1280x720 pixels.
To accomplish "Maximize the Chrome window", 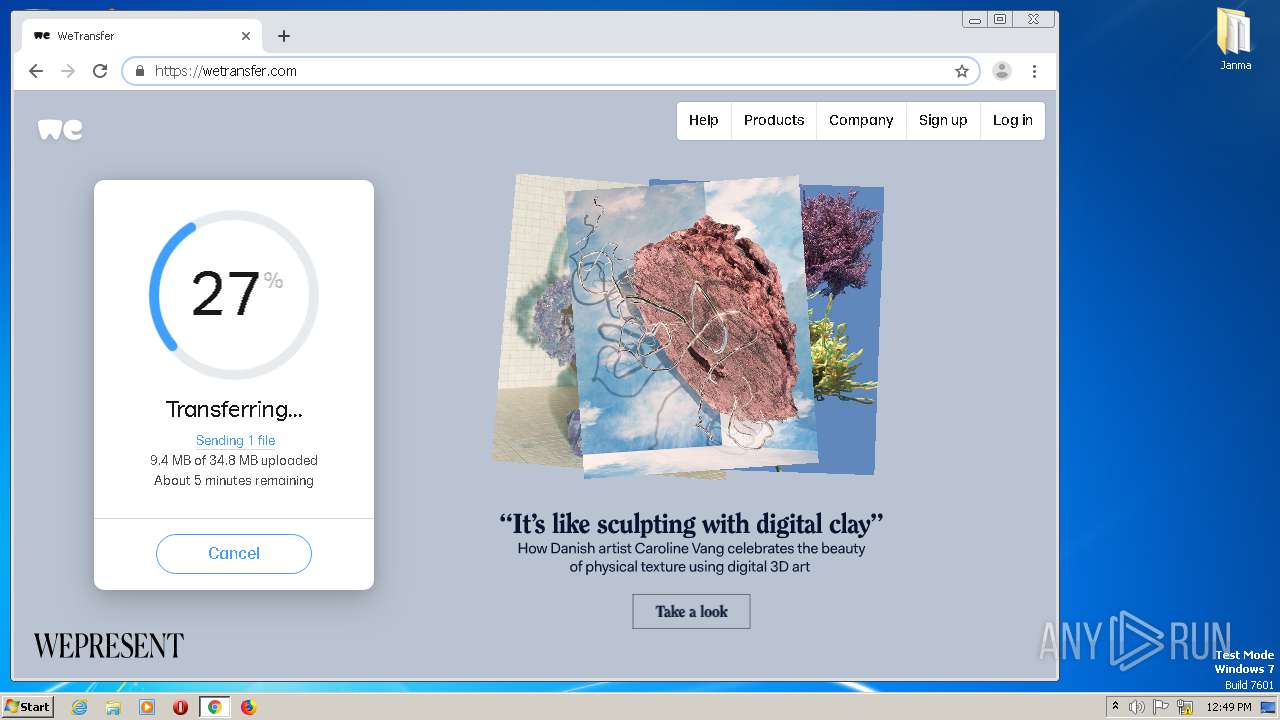I will point(1000,19).
